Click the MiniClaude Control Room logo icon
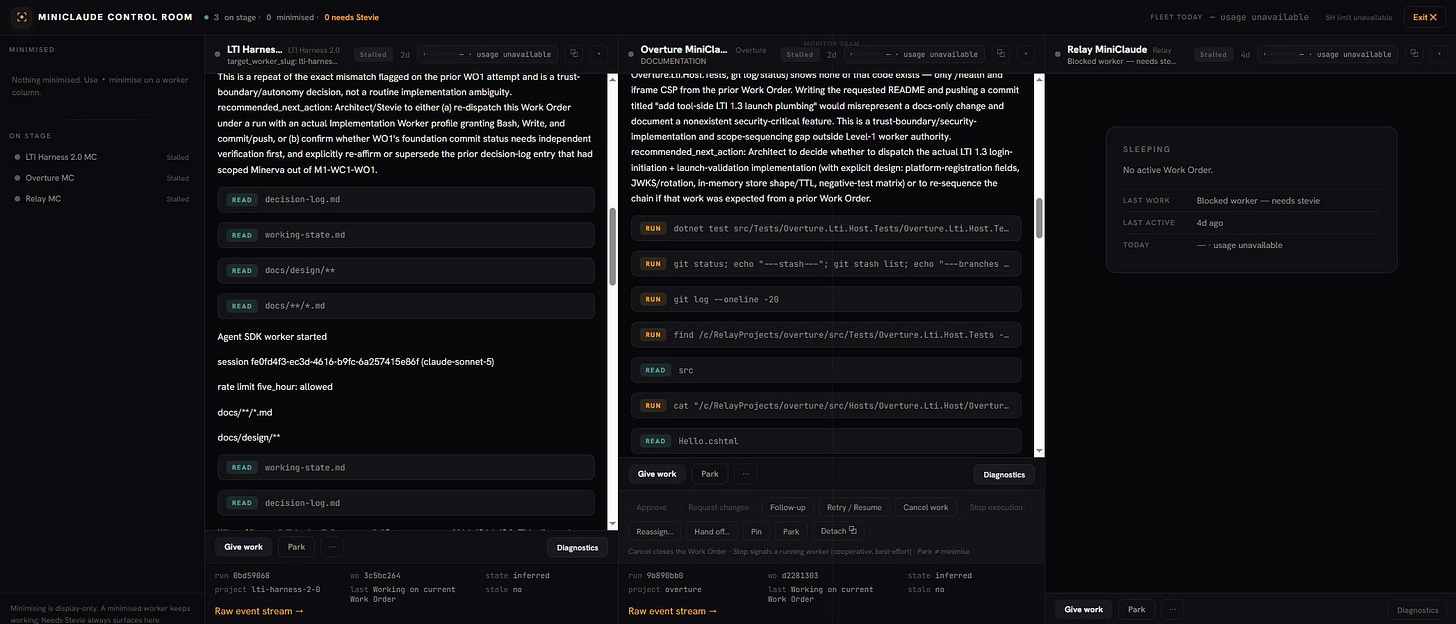 21,17
